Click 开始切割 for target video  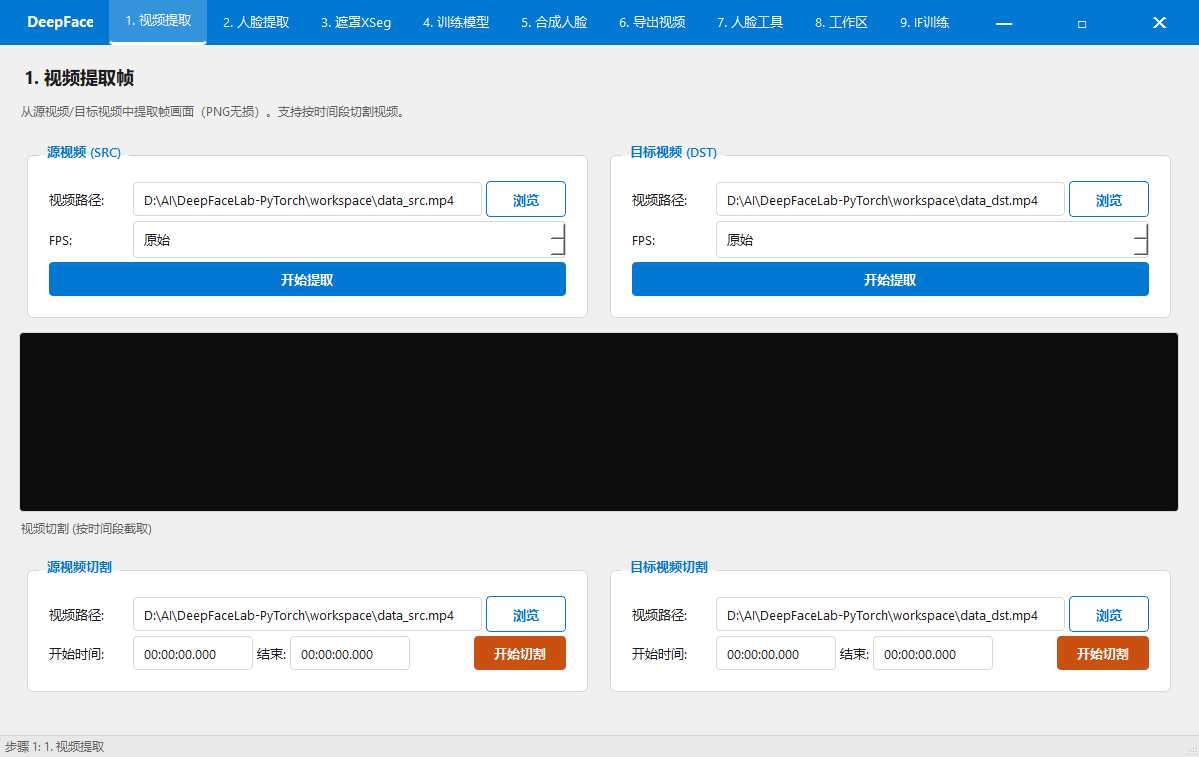tap(1103, 653)
